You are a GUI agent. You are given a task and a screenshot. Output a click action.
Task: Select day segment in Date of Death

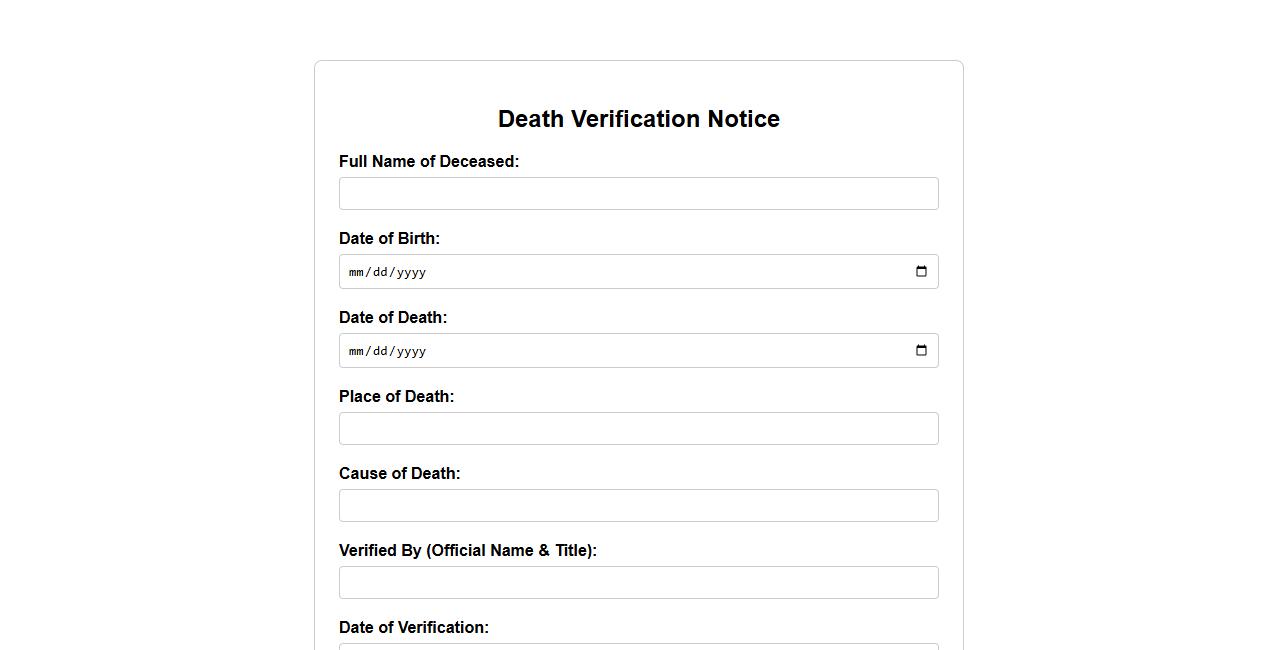click(x=380, y=351)
